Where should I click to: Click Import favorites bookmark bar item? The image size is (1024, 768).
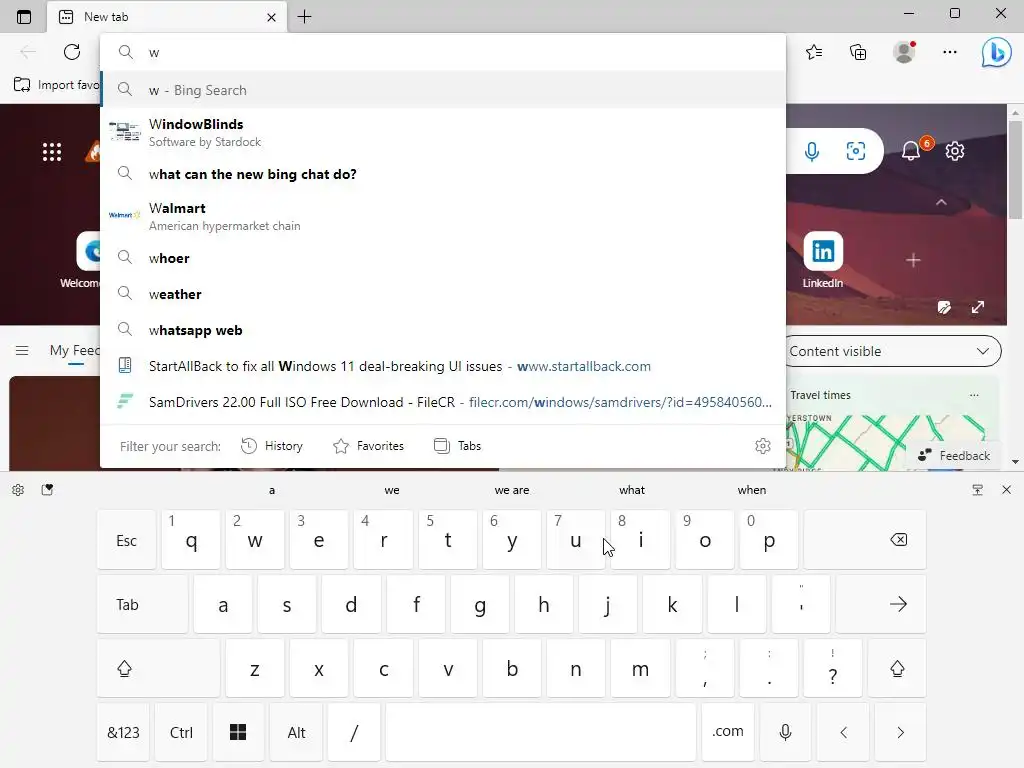[x=56, y=85]
